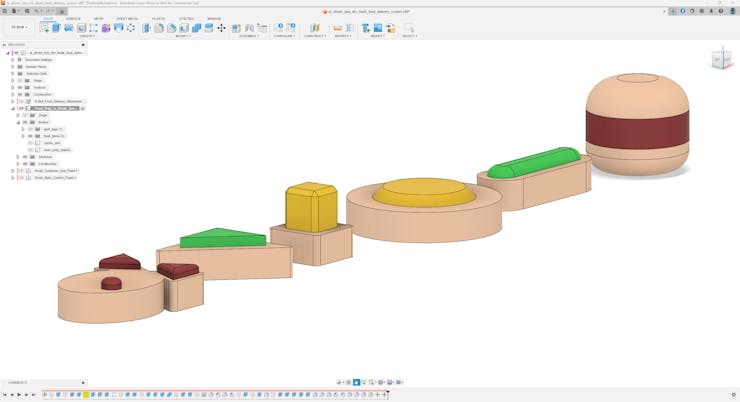Select the Create Sketch tool icon
The width and height of the screenshot is (740, 402).
43,28
